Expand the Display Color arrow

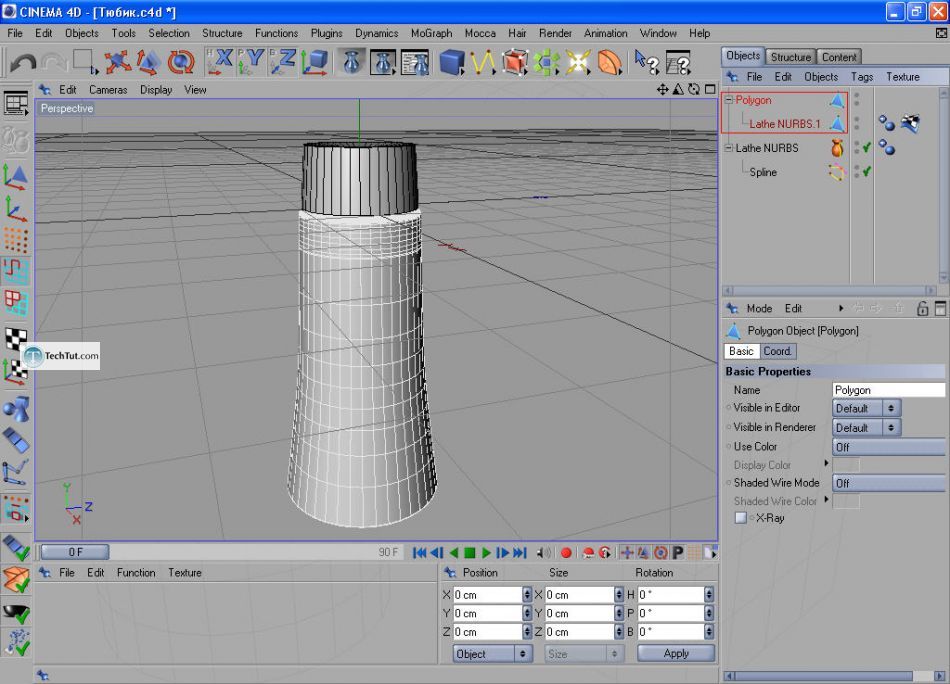[826, 463]
